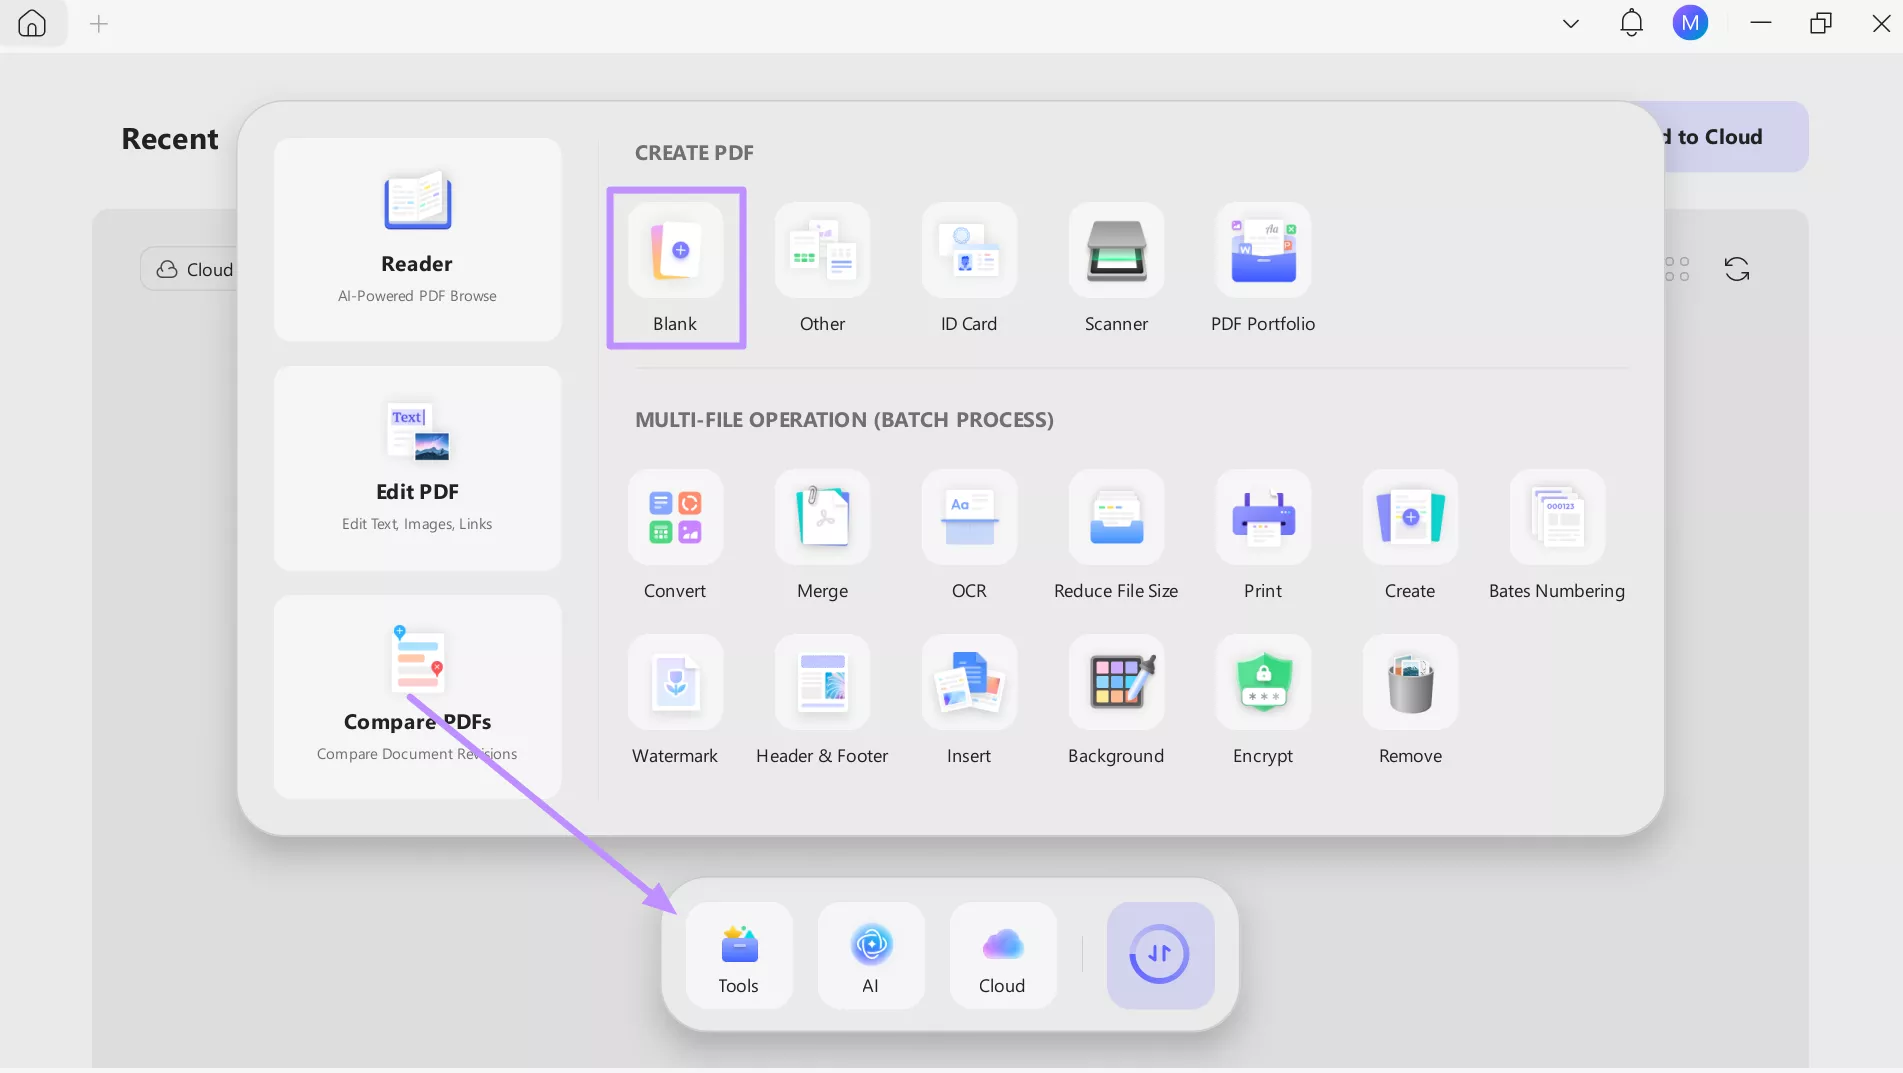The width and height of the screenshot is (1903, 1073).
Task: Open the Reduce File Size tool
Action: coord(1115,535)
